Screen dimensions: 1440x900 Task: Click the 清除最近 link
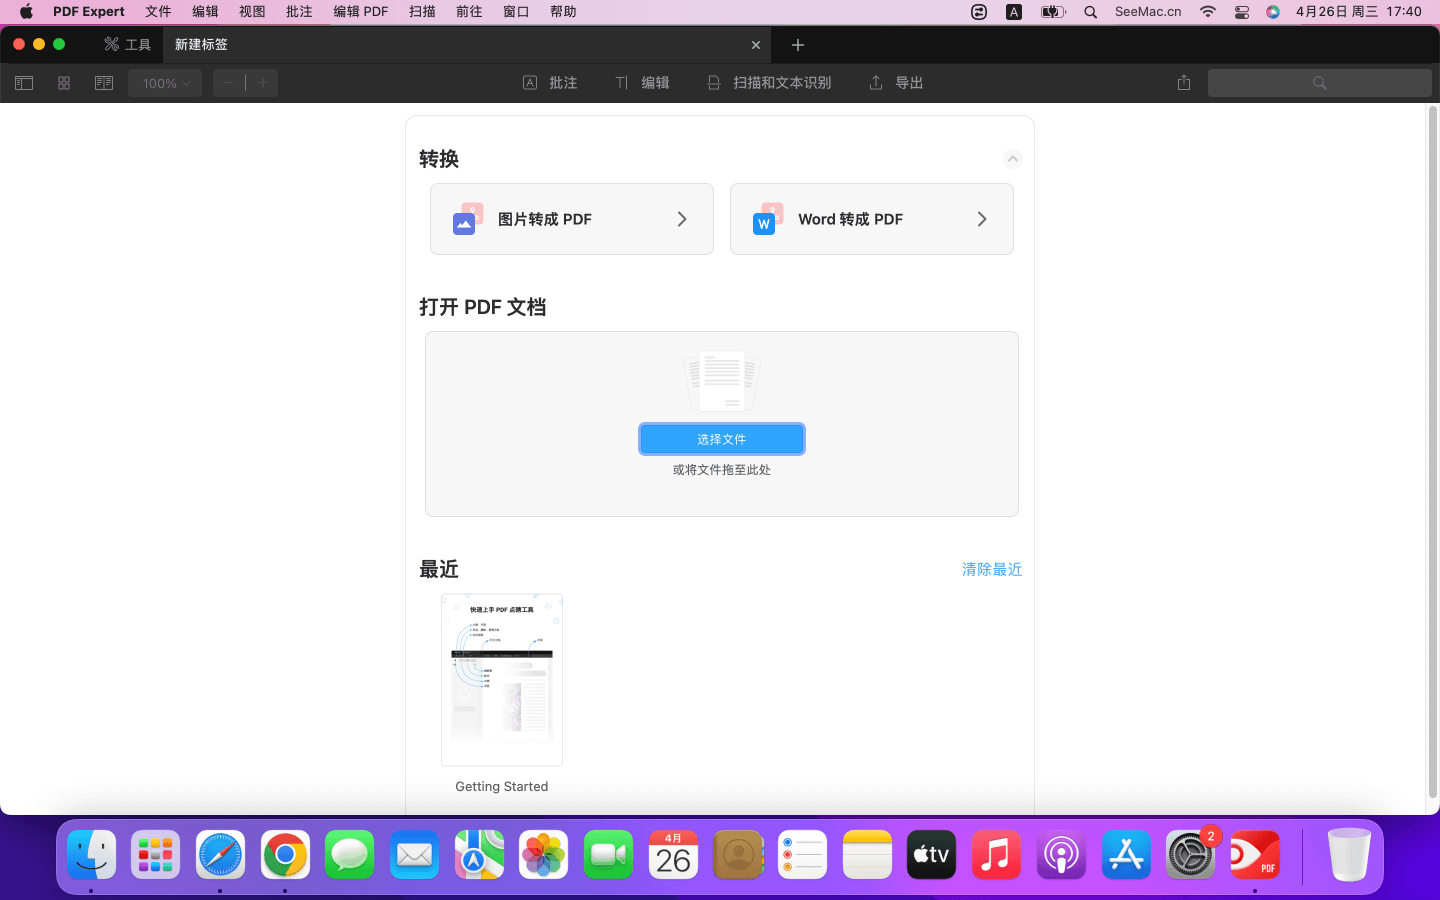pyautogui.click(x=991, y=569)
